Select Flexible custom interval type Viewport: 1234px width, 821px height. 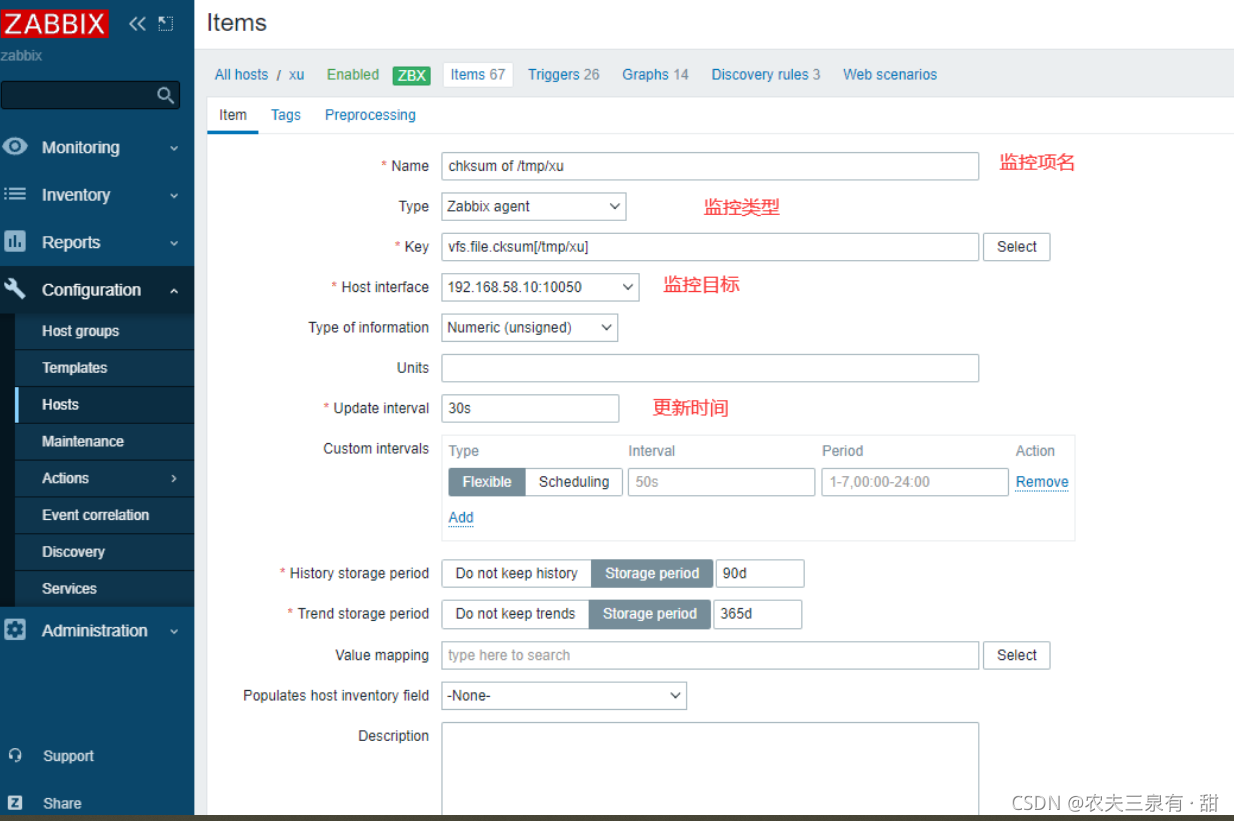tap(486, 482)
